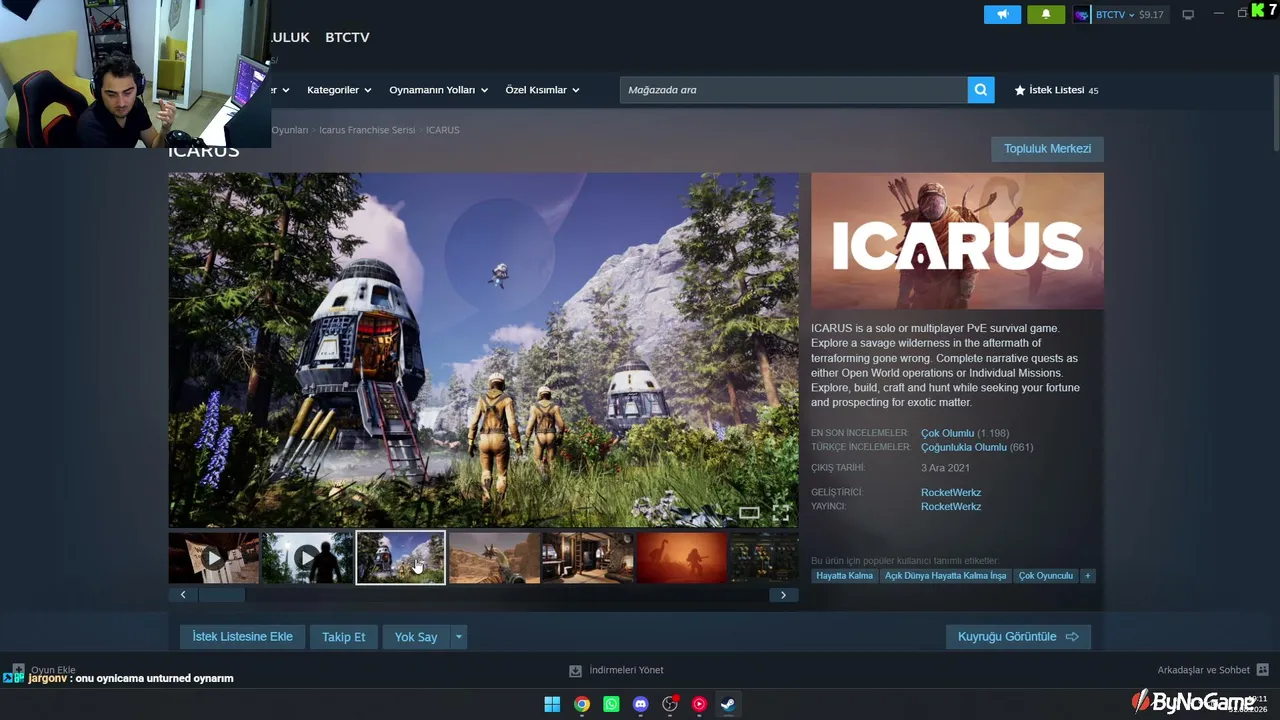Viewport: 1280px width, 720px height.
Task: Open Google Chrome from the taskbar
Action: [x=582, y=704]
